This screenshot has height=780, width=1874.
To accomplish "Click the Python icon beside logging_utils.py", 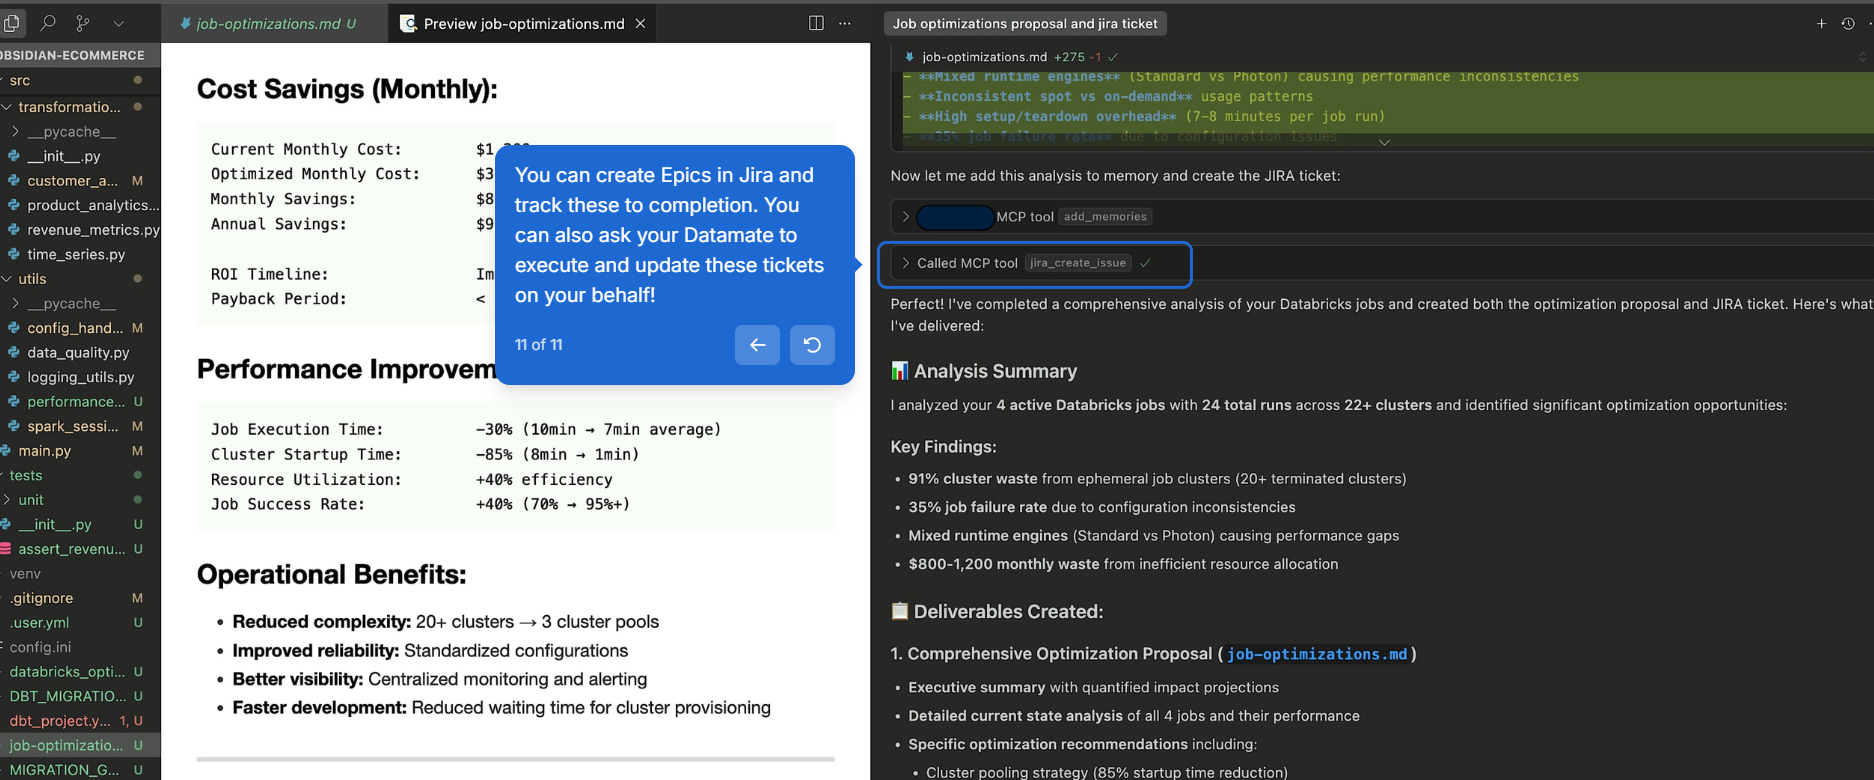I will click(x=13, y=377).
